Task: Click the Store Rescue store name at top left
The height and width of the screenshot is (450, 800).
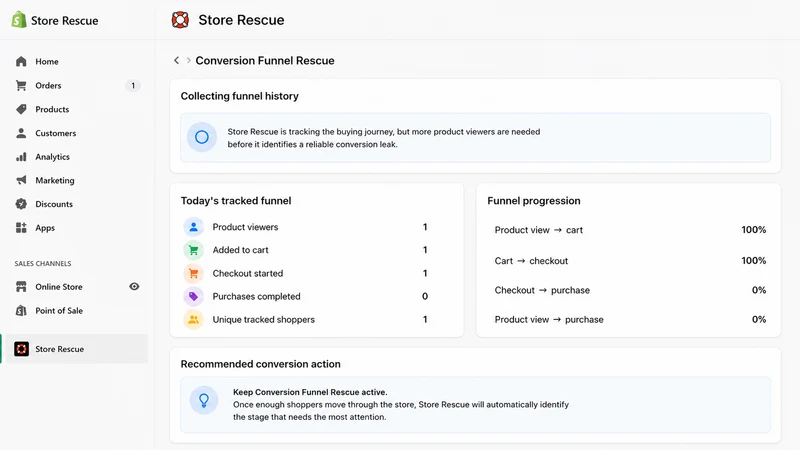Action: 65,21
